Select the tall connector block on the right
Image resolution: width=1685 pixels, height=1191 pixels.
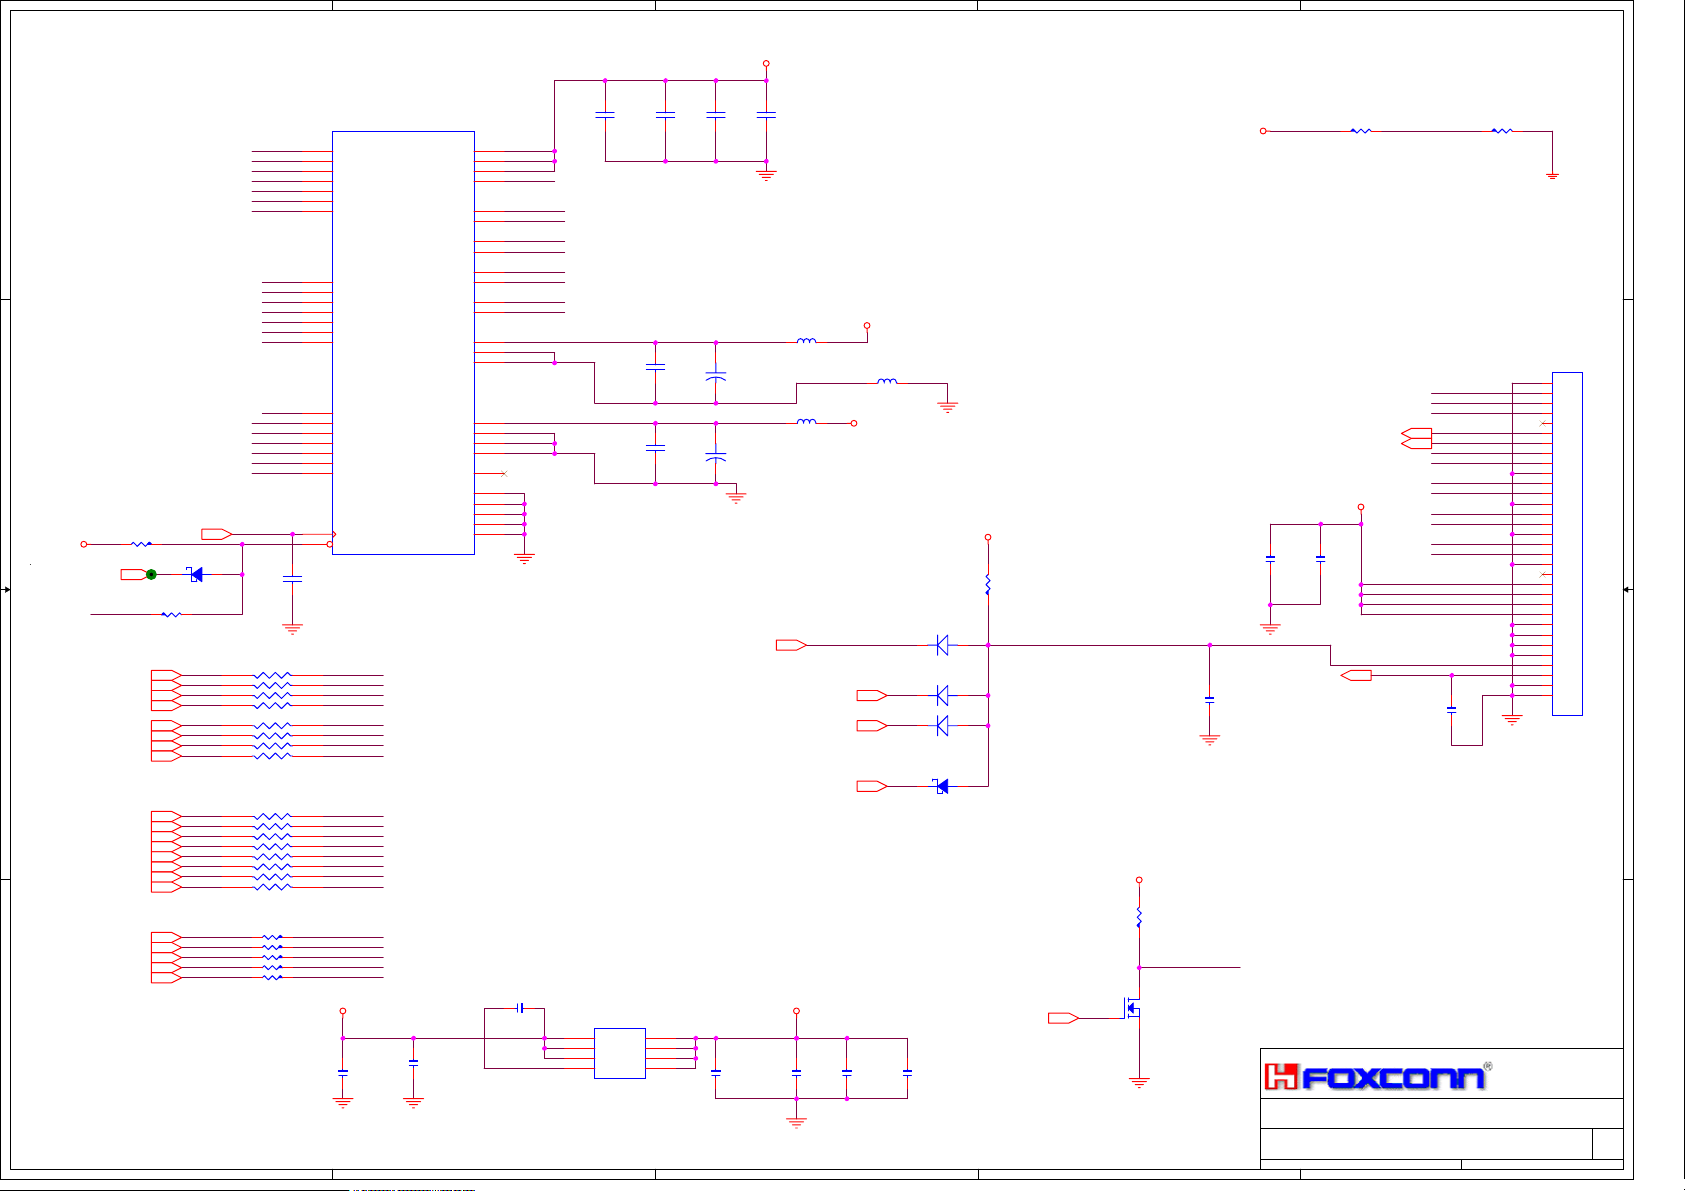point(1567,543)
